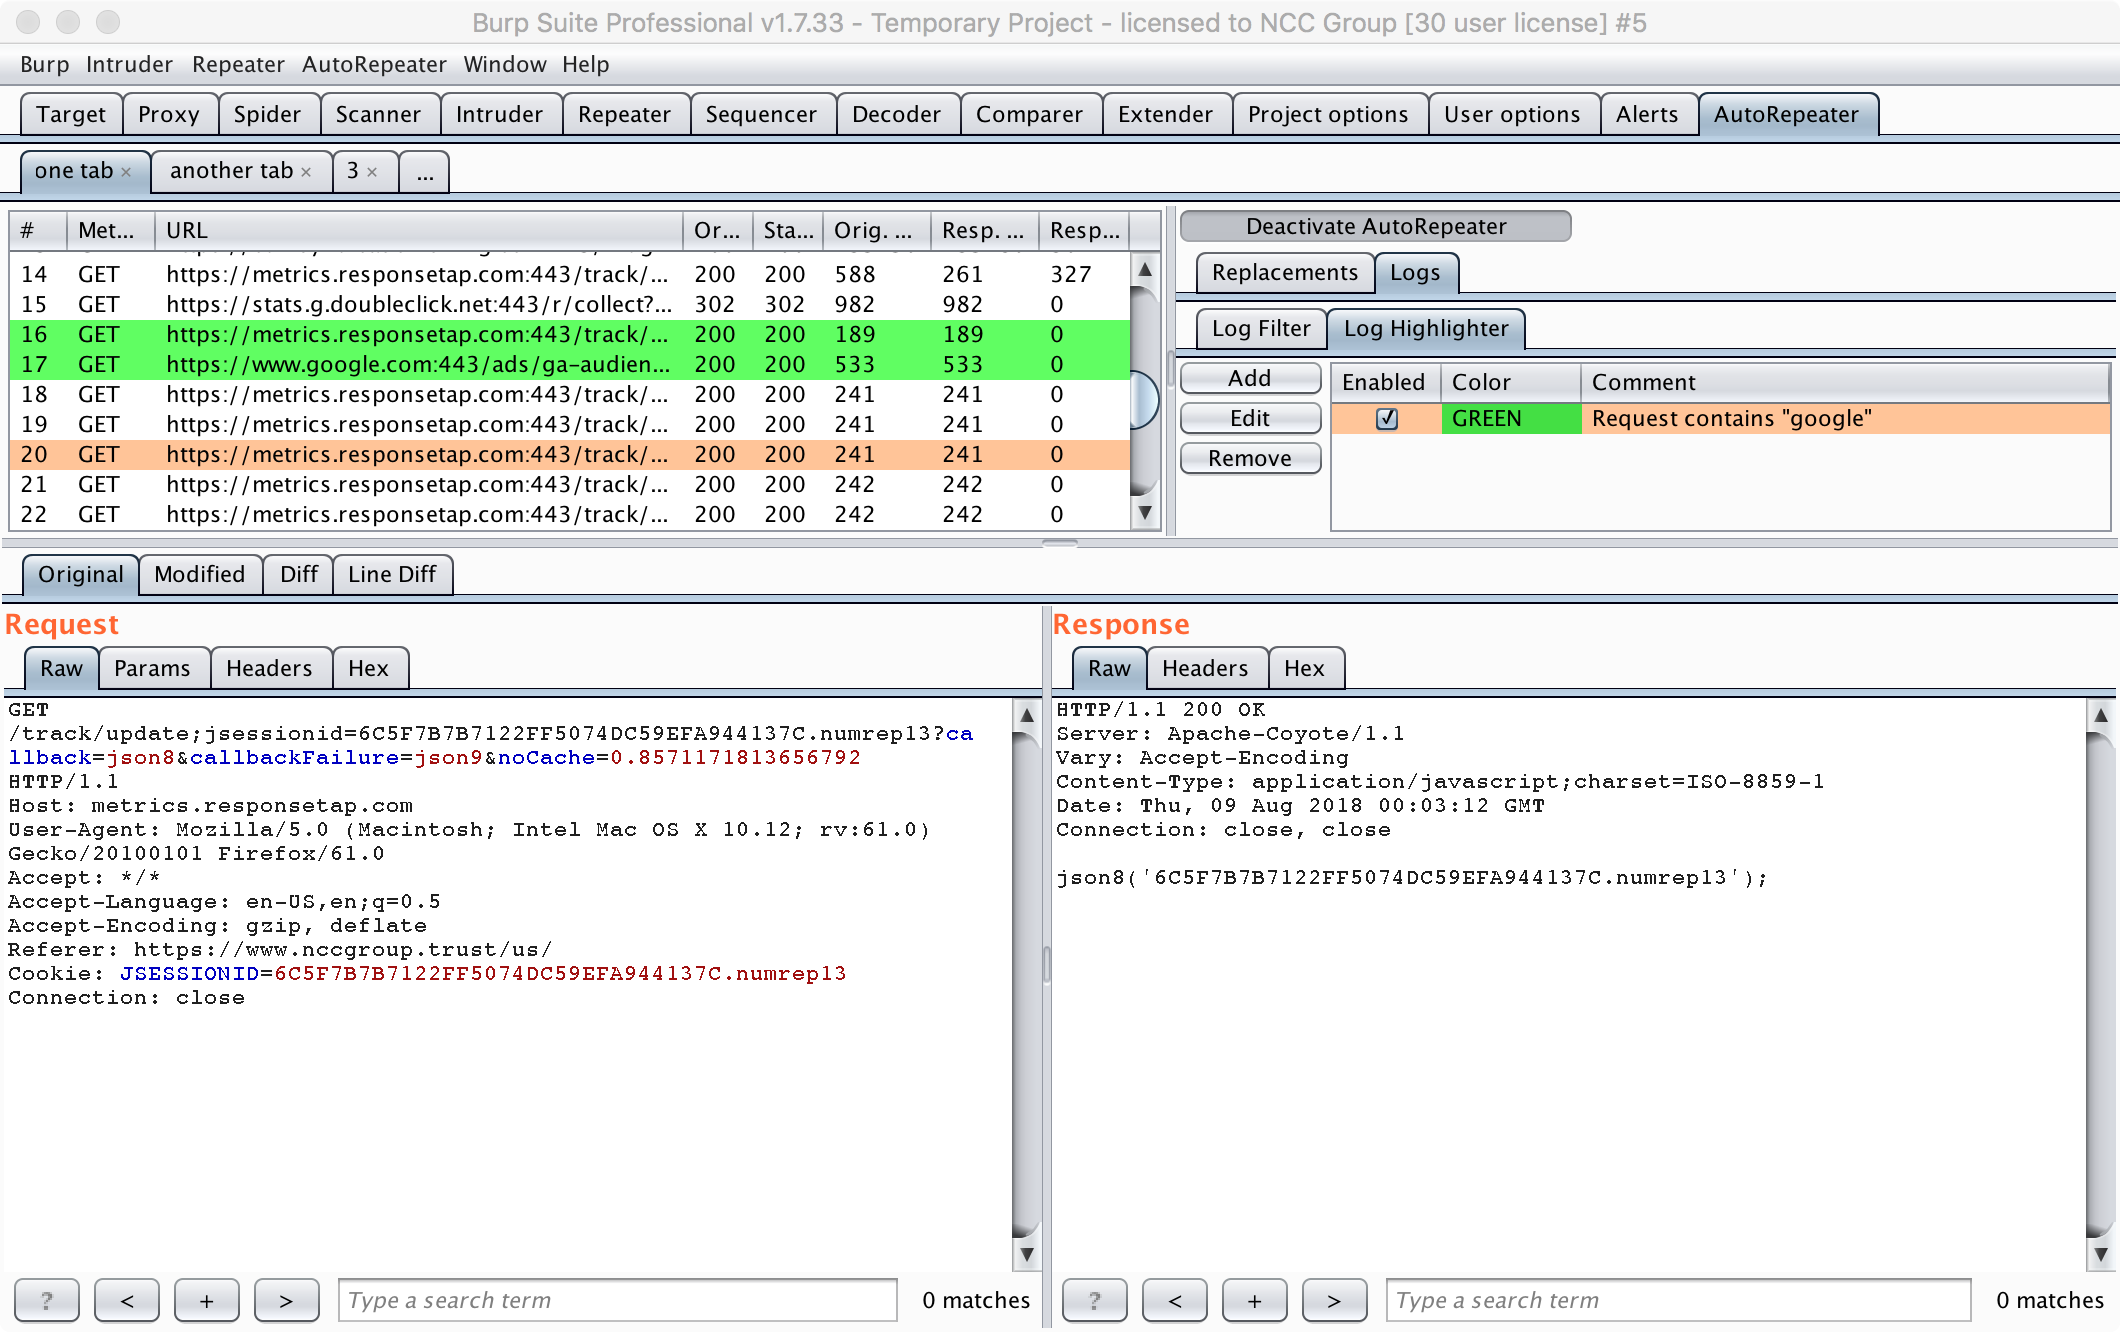Screen dimensions: 2120x1332
Task: Click request search previous '<' button
Action: click(x=127, y=1300)
